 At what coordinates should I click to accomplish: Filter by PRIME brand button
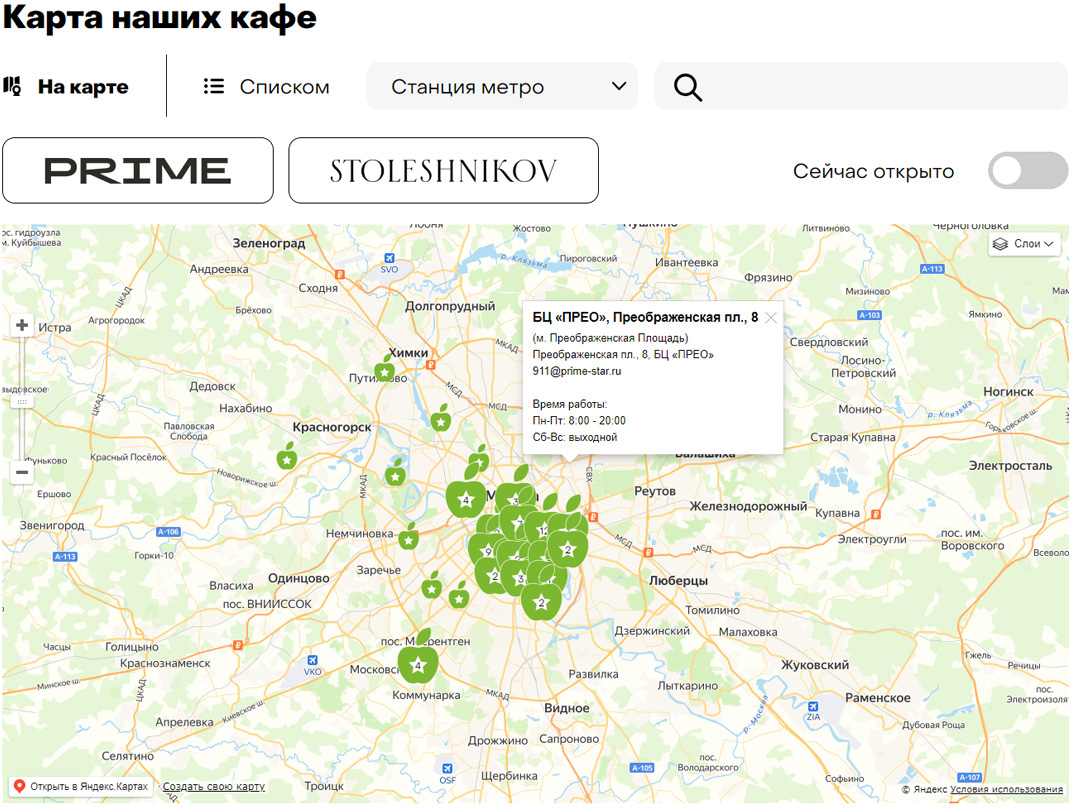coord(138,171)
